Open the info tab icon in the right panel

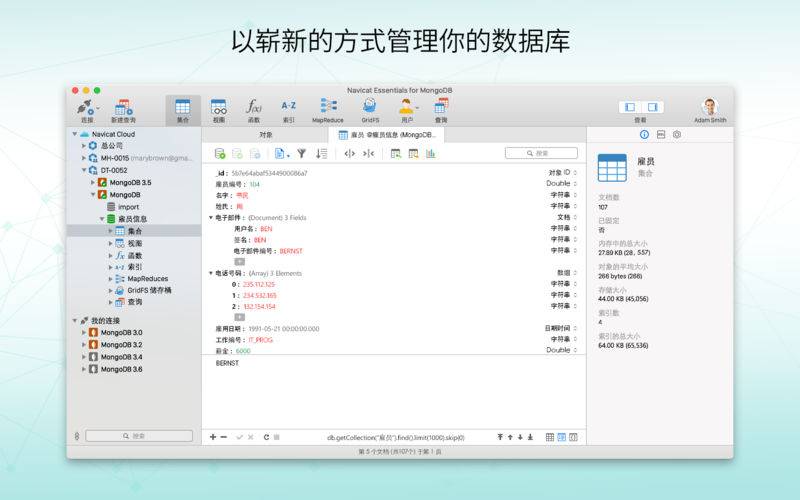coord(644,135)
